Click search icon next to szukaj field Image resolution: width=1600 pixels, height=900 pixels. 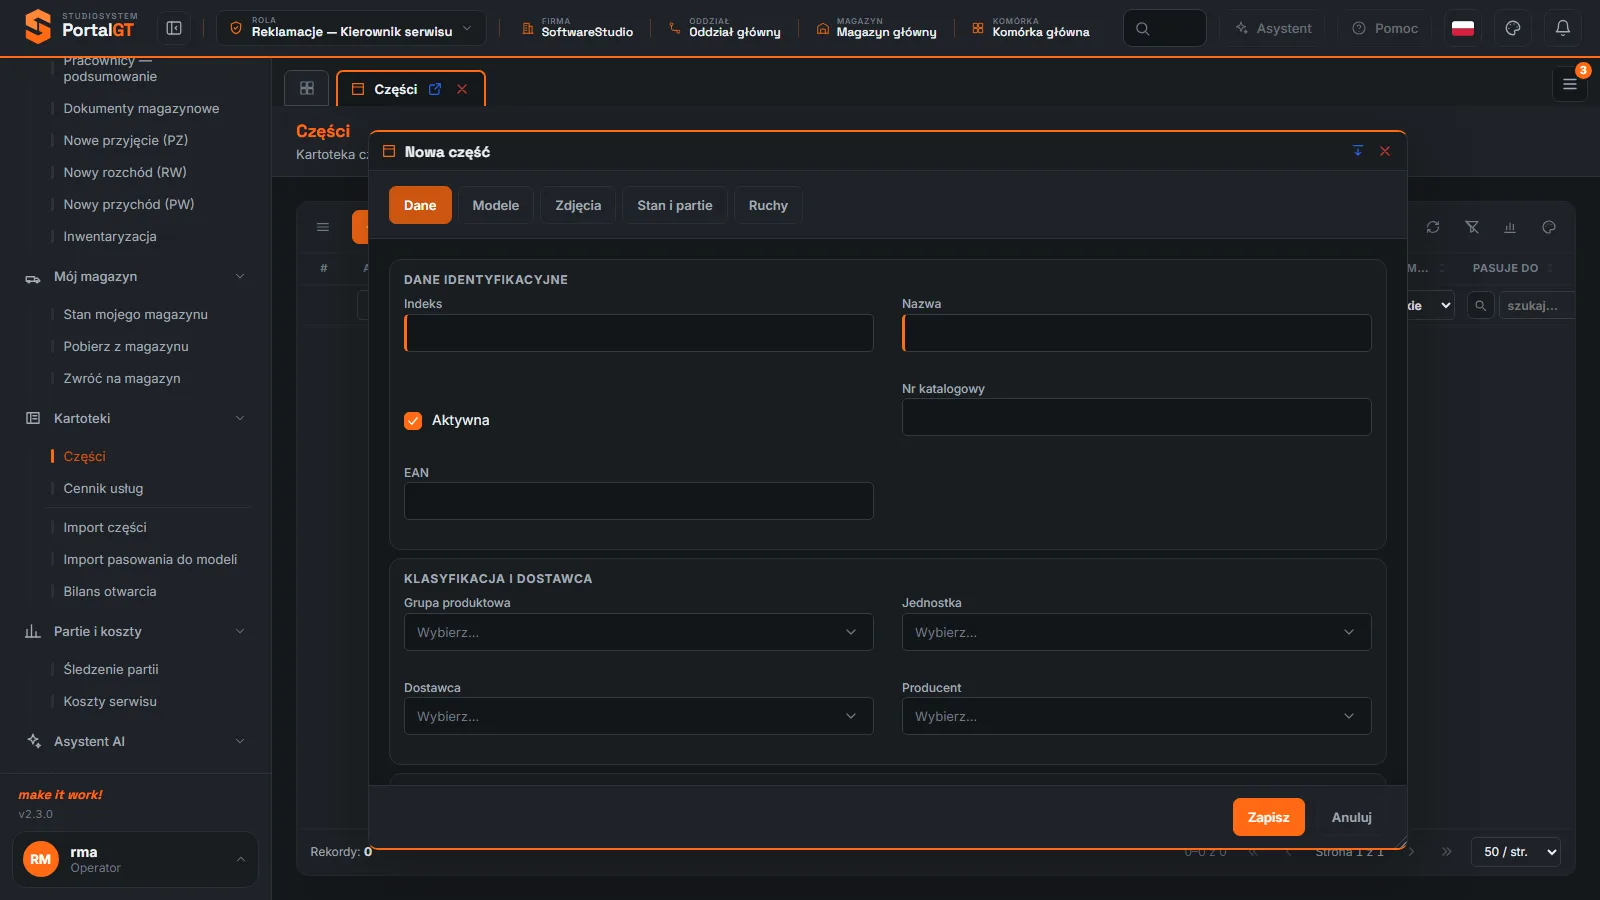click(x=1480, y=305)
